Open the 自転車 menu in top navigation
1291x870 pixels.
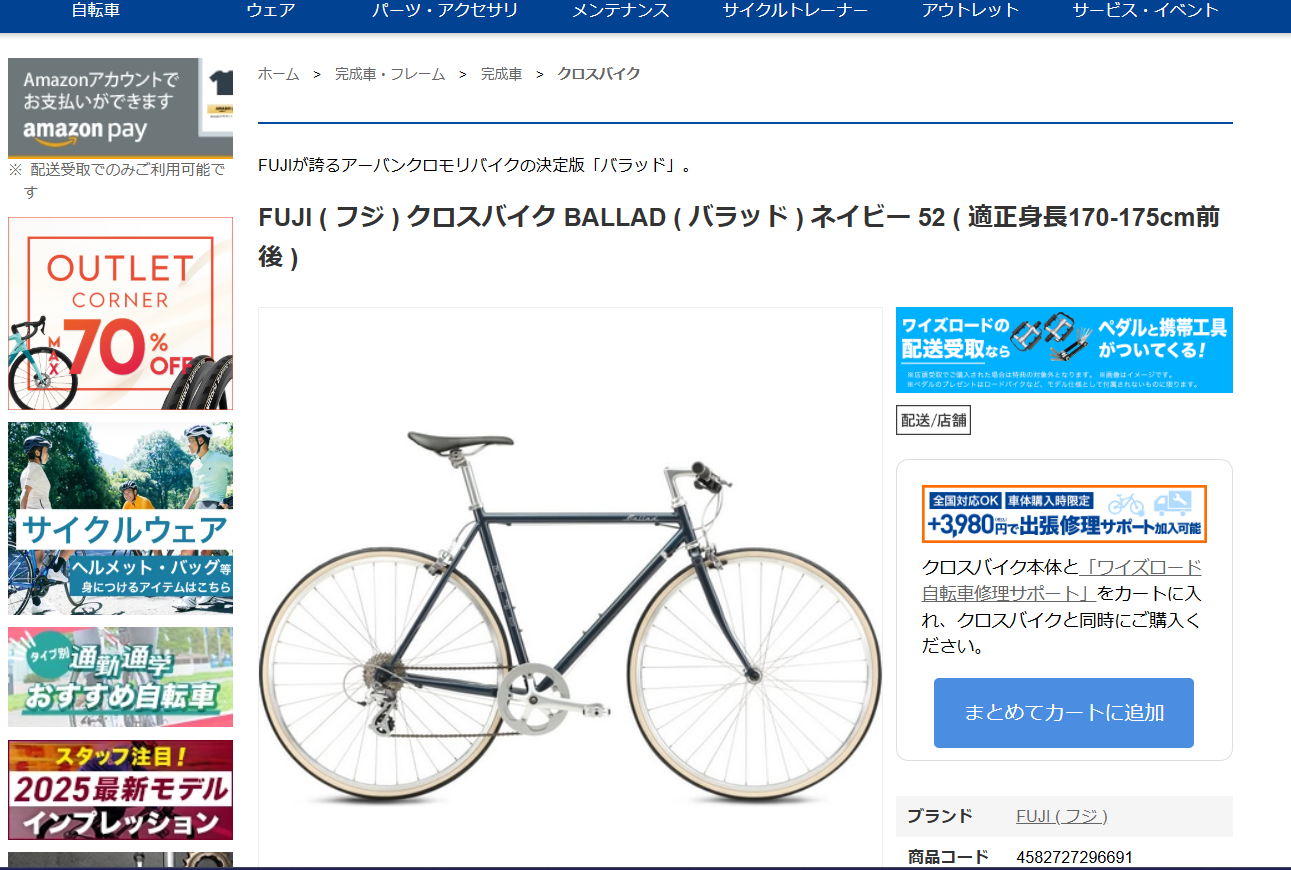[96, 11]
